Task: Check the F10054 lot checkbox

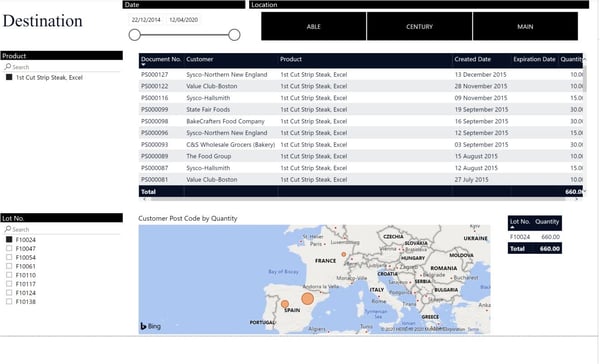Action: 9,257
